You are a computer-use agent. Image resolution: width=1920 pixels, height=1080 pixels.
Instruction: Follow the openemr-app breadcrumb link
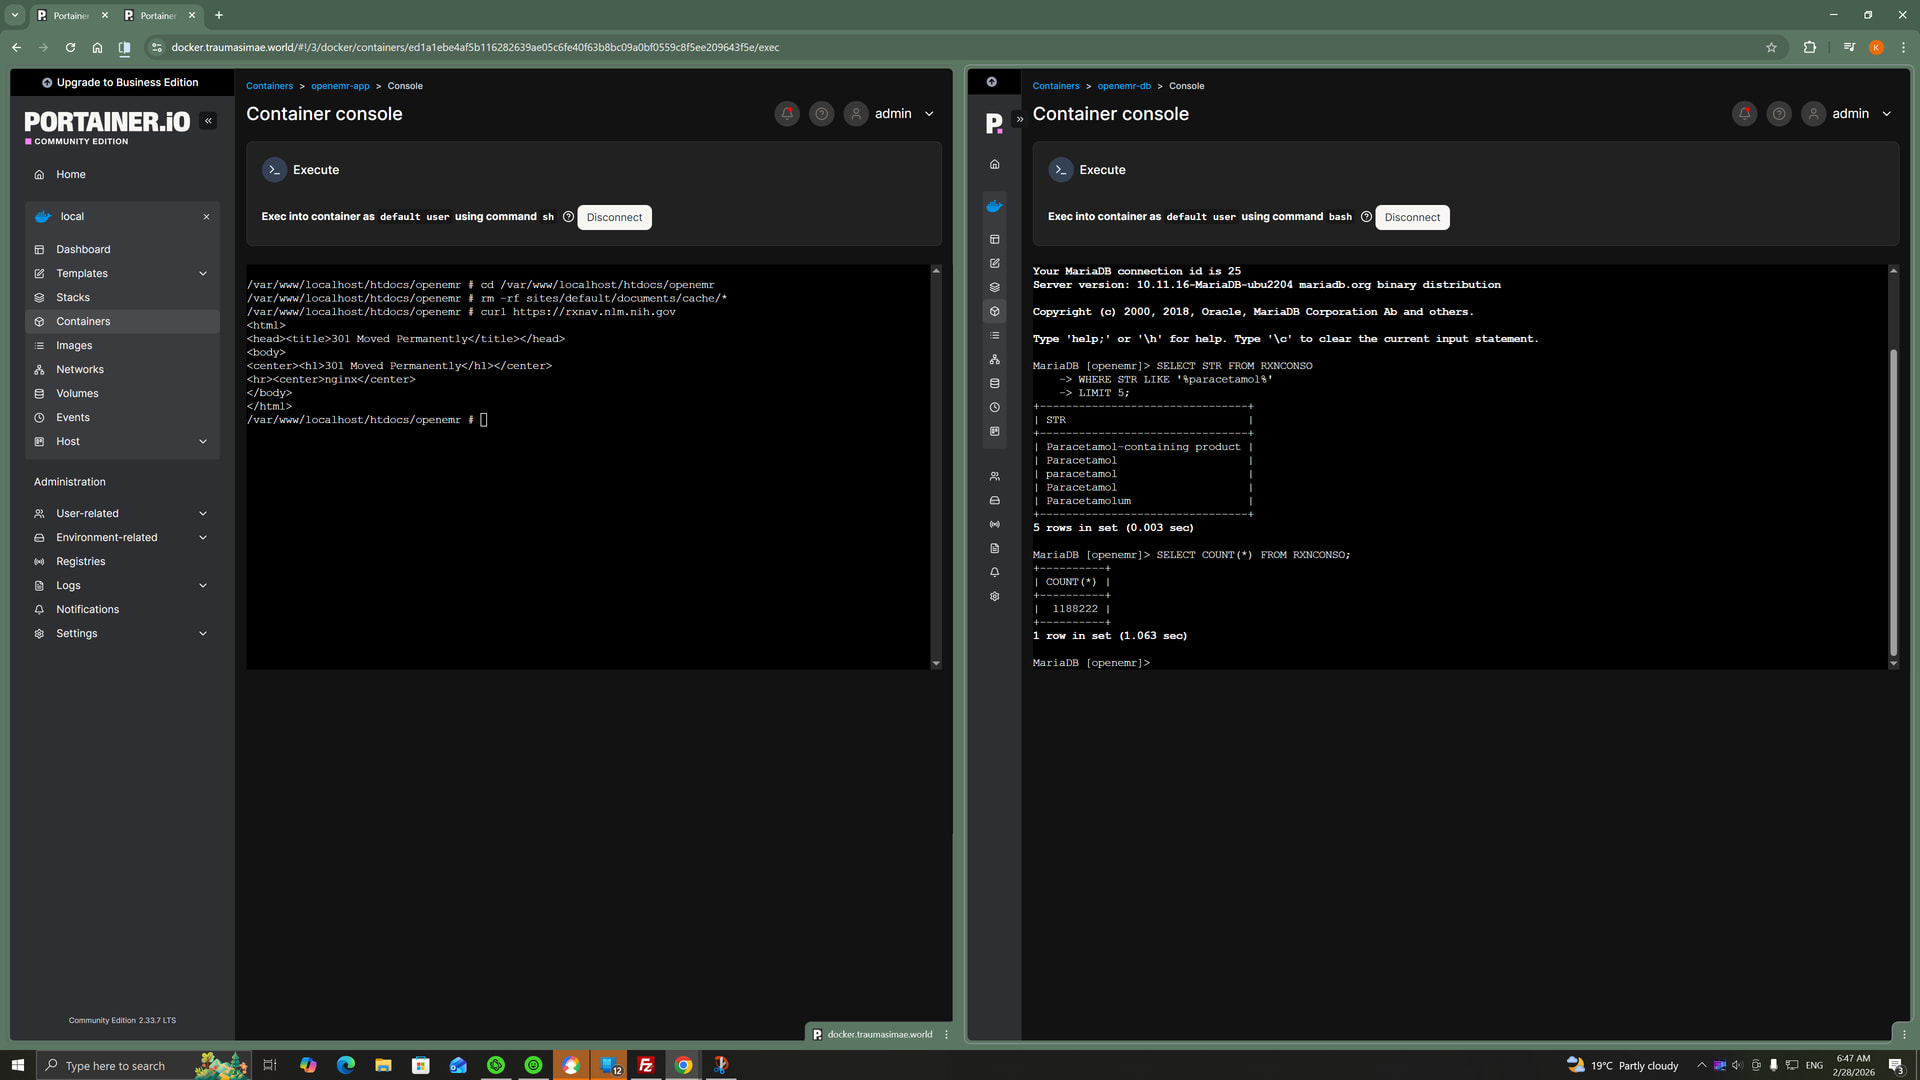340,86
